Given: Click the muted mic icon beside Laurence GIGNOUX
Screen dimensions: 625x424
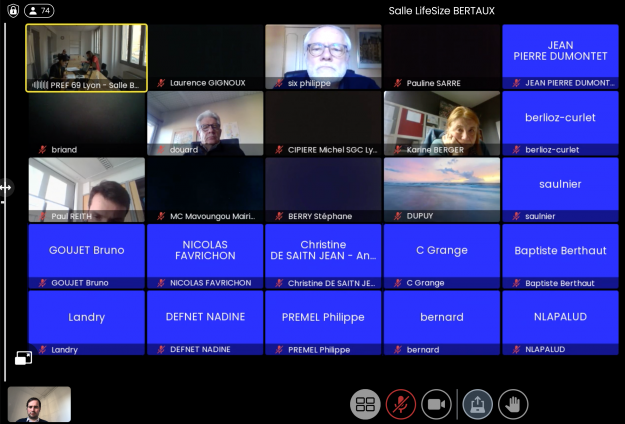Looking at the screenshot, I should tap(161, 83).
